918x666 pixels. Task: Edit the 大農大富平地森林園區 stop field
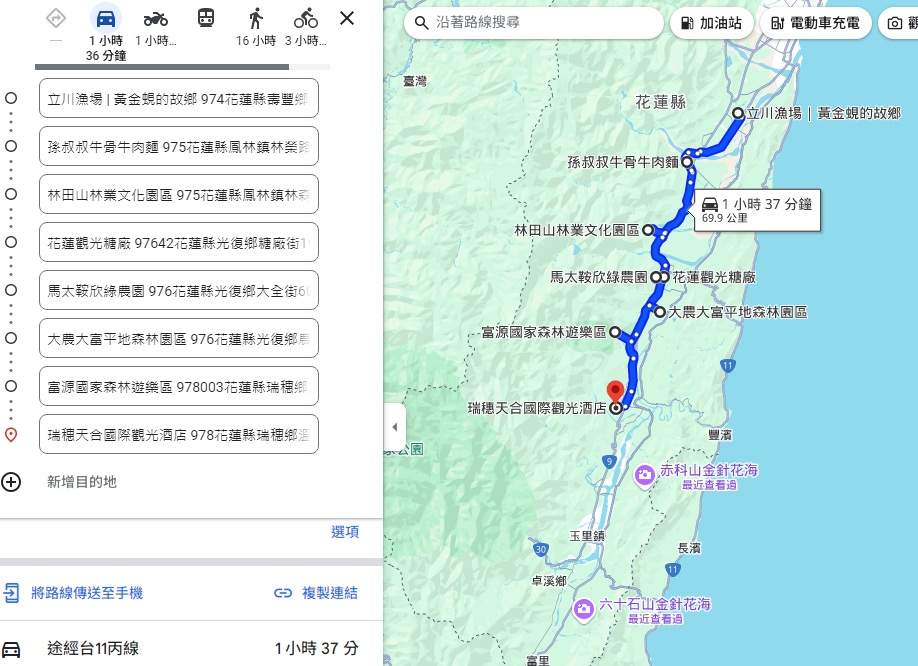(179, 338)
